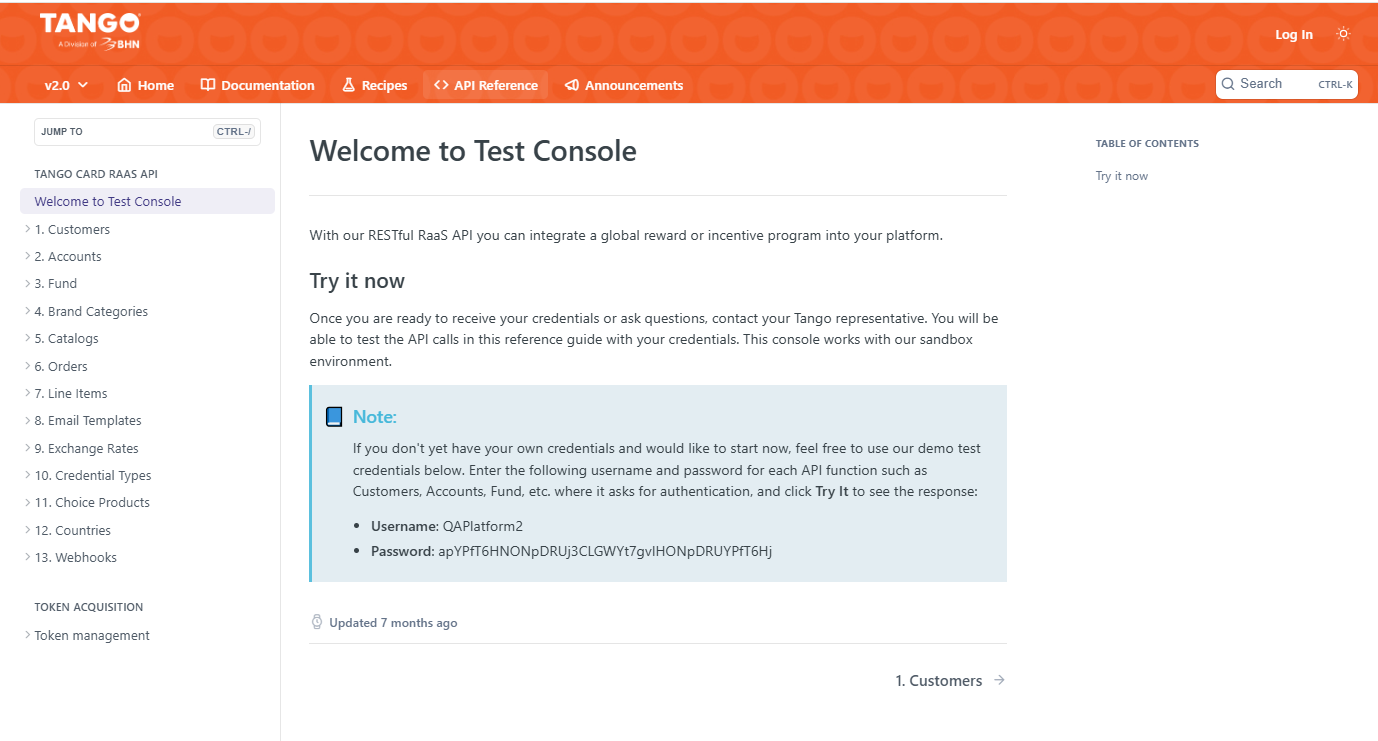Viewport: 1378px width, 741px height.
Task: Click the Documentation book icon
Action: (x=208, y=85)
